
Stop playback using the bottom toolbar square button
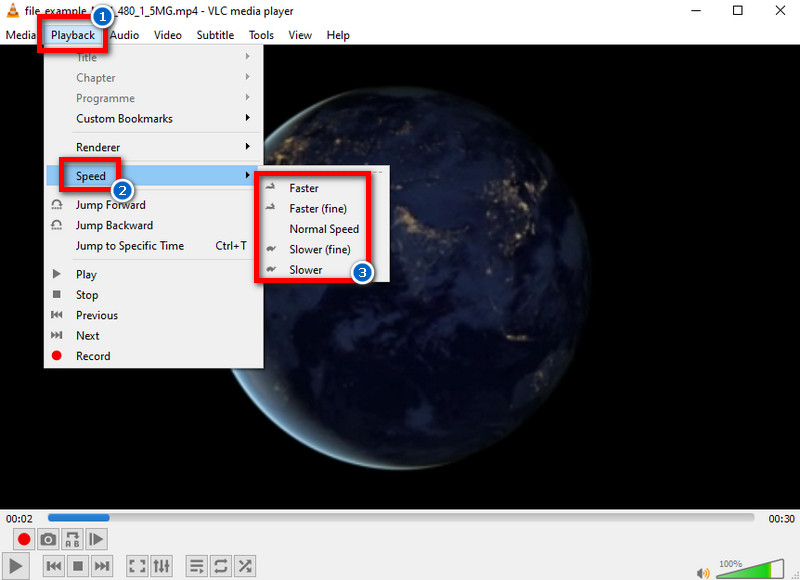pyautogui.click(x=78, y=566)
